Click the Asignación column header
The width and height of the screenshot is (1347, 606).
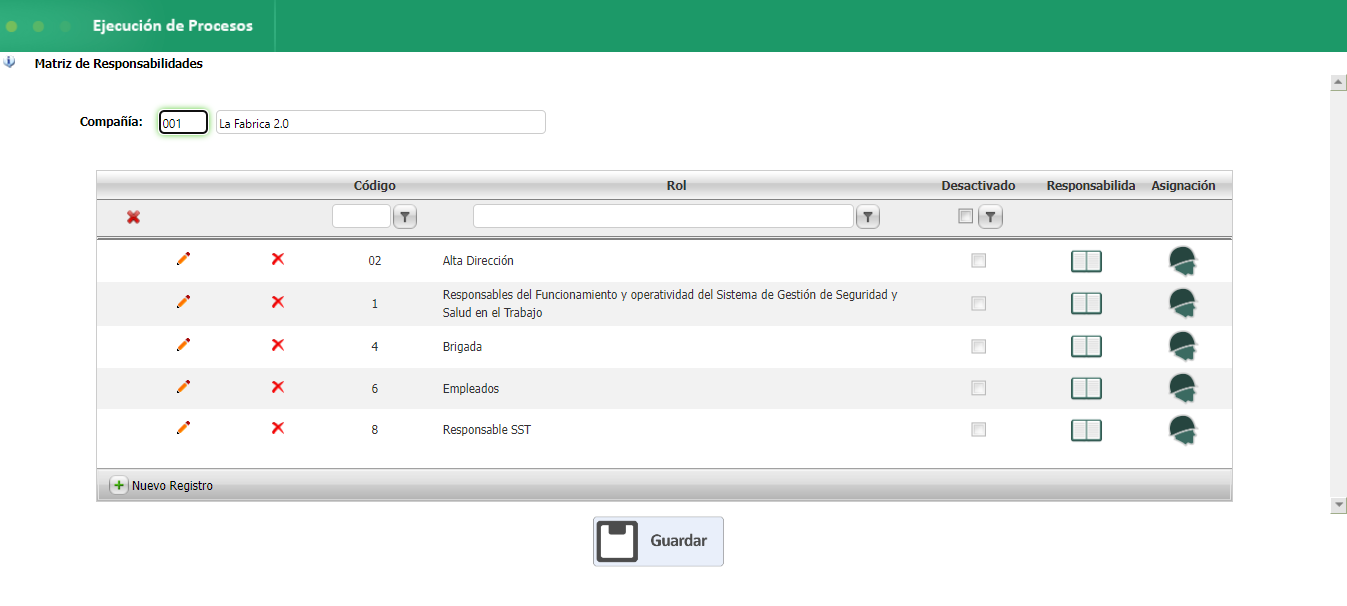pyautogui.click(x=1183, y=186)
